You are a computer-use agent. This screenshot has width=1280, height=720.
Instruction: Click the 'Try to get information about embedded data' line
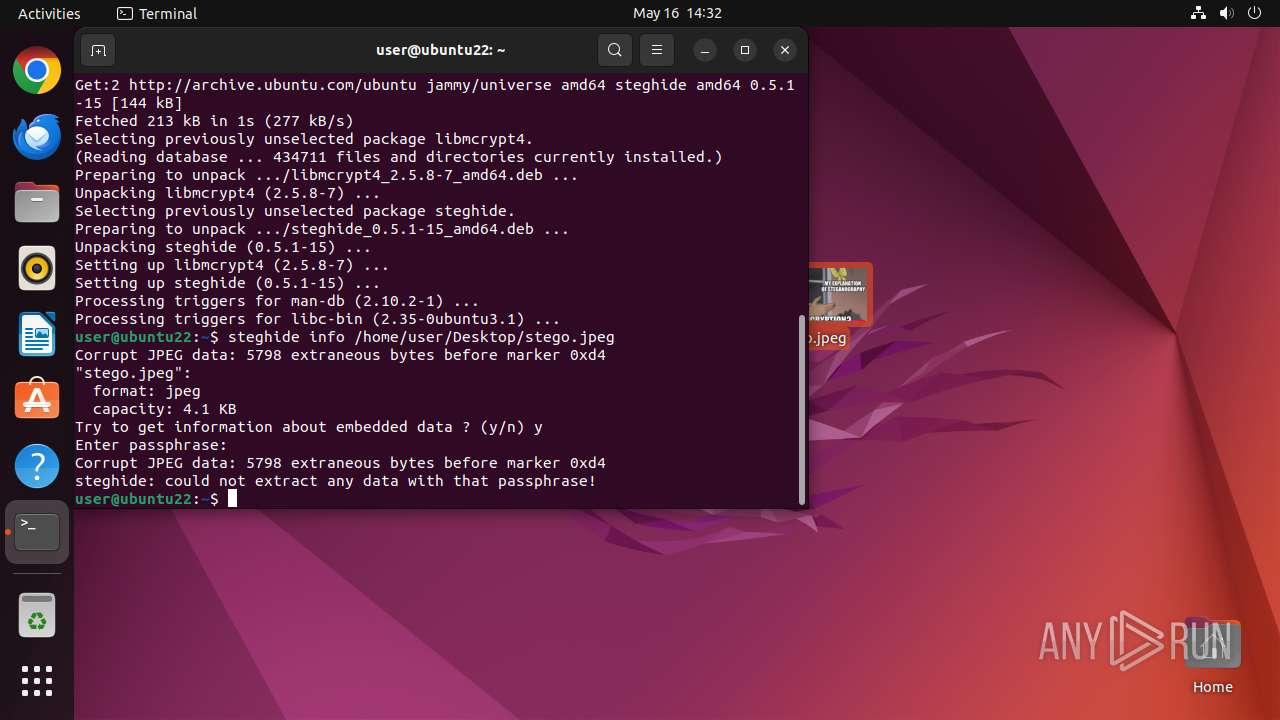click(309, 427)
